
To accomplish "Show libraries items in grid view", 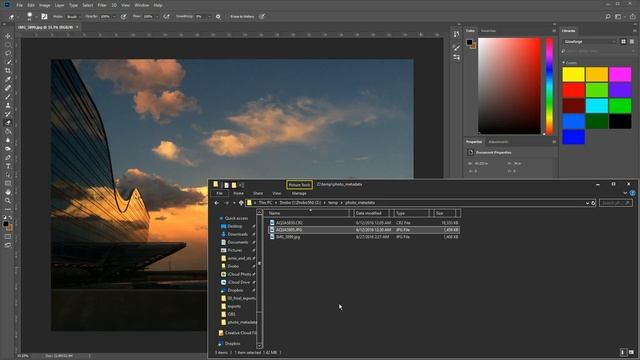I will click(x=623, y=42).
